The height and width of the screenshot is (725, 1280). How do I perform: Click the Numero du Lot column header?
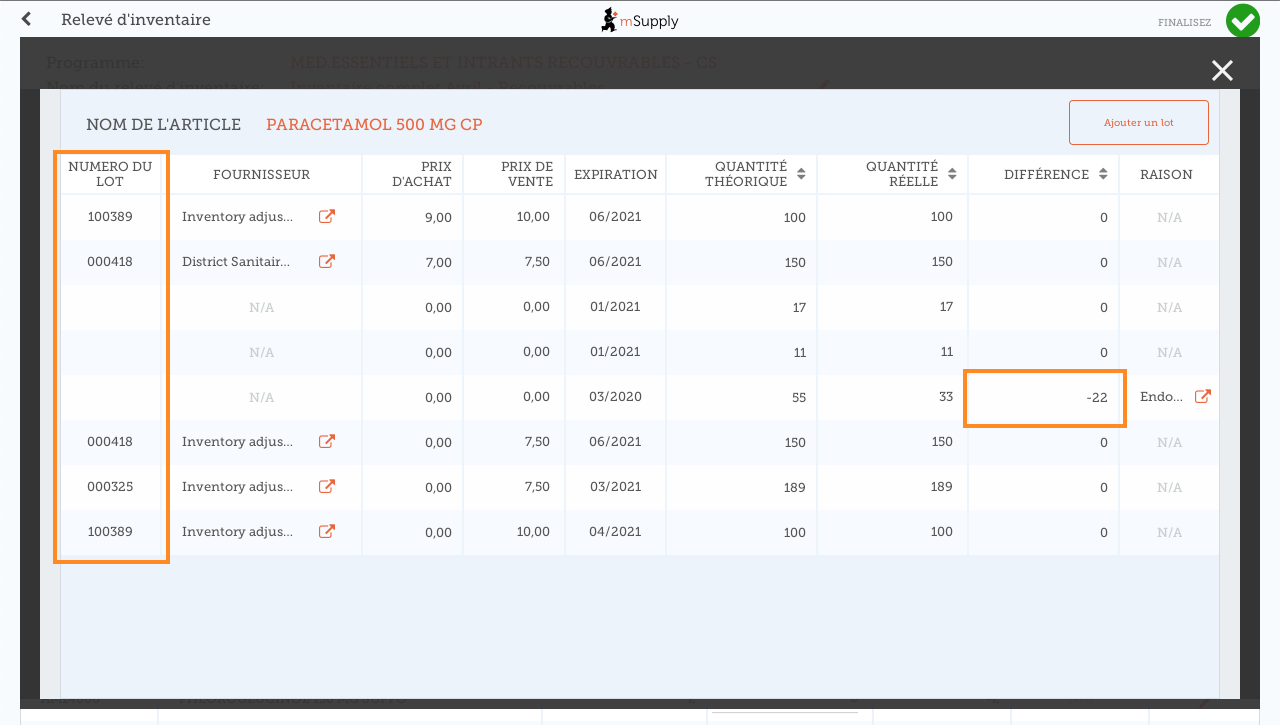[x=110, y=174]
